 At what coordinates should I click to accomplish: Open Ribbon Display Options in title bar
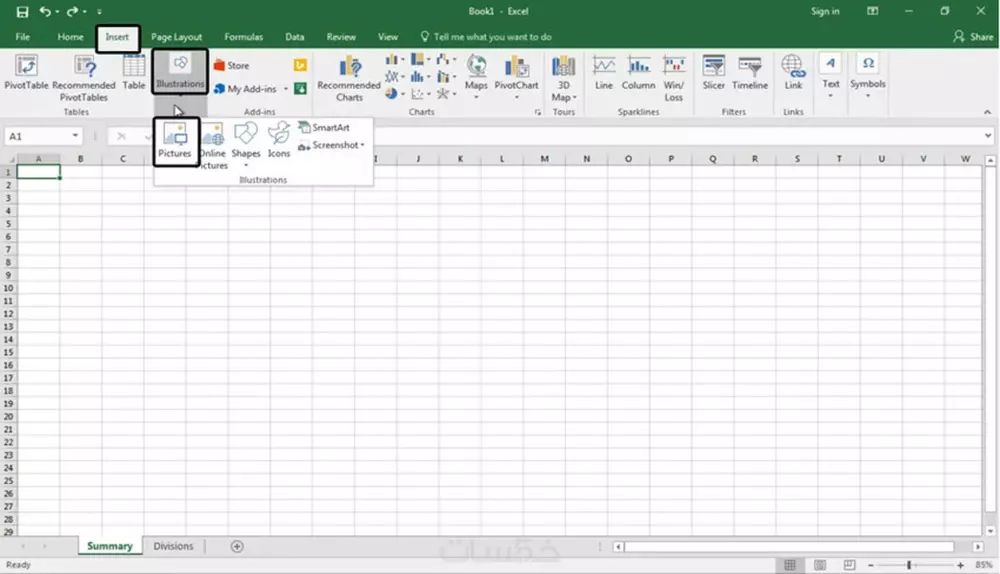point(872,11)
